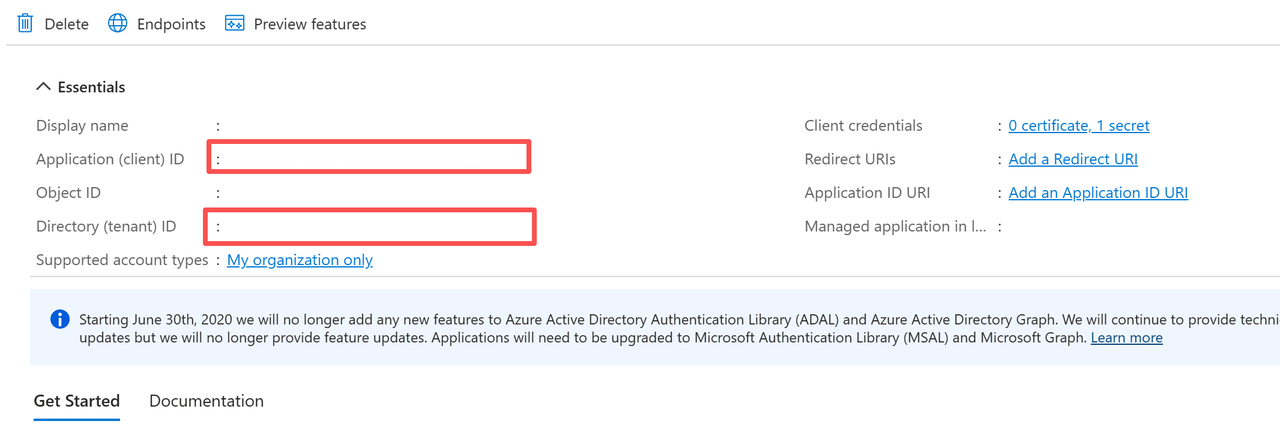The height and width of the screenshot is (439, 1280).
Task: Click the 'Display name' label
Action: 82,126
